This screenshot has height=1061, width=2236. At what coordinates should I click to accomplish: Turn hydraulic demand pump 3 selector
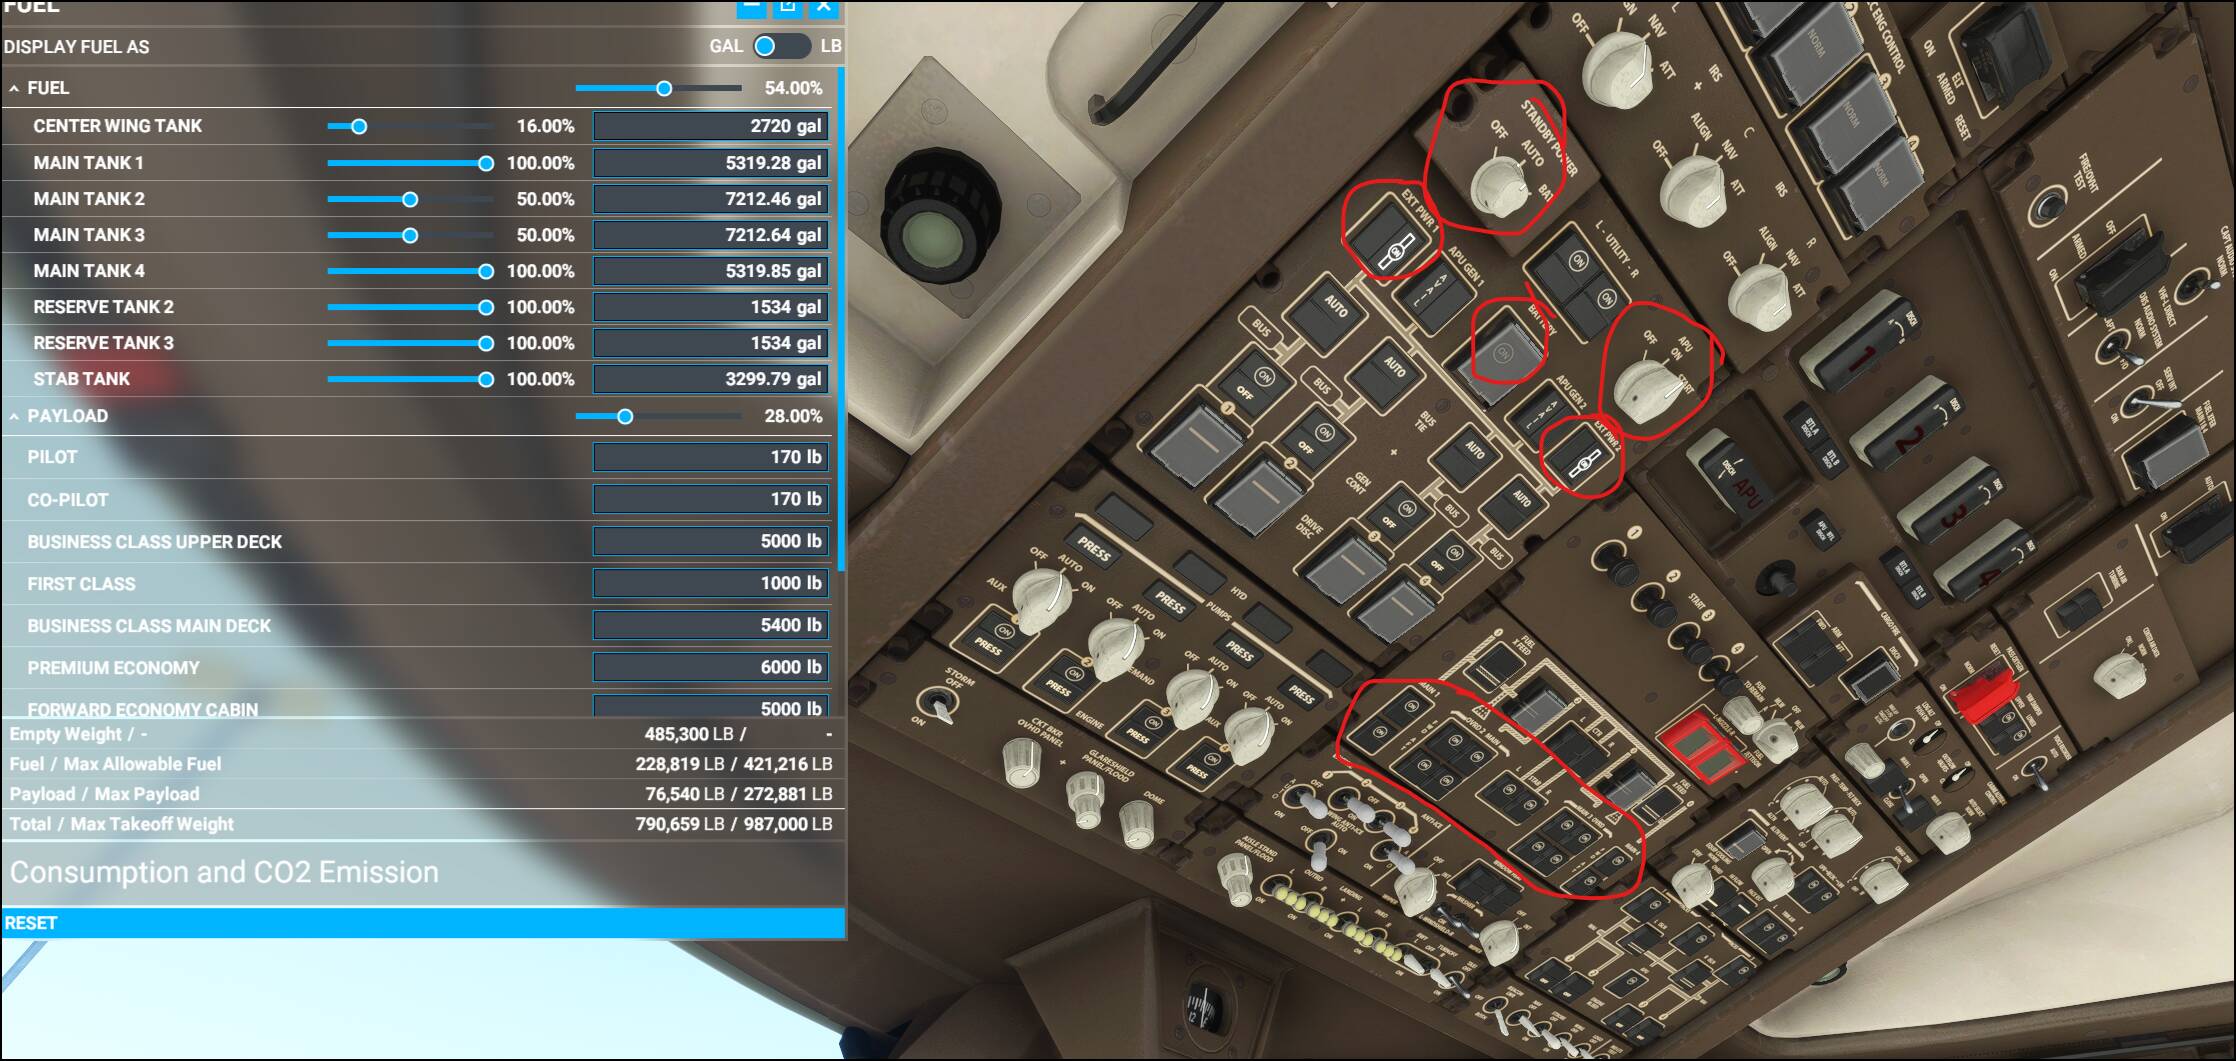pos(1193,697)
